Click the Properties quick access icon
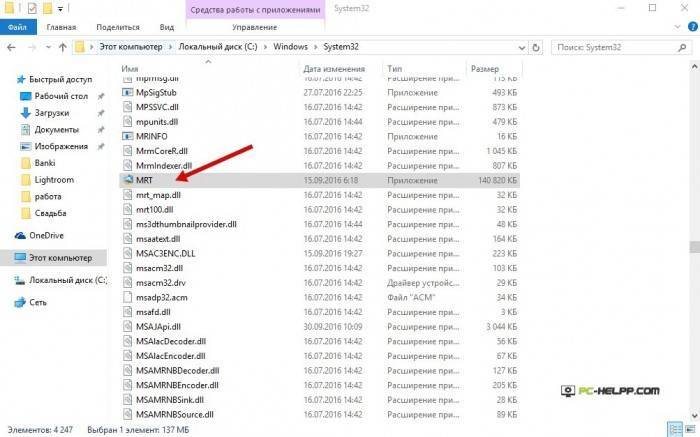Viewport: 700px width, 437px height. tap(32, 8)
